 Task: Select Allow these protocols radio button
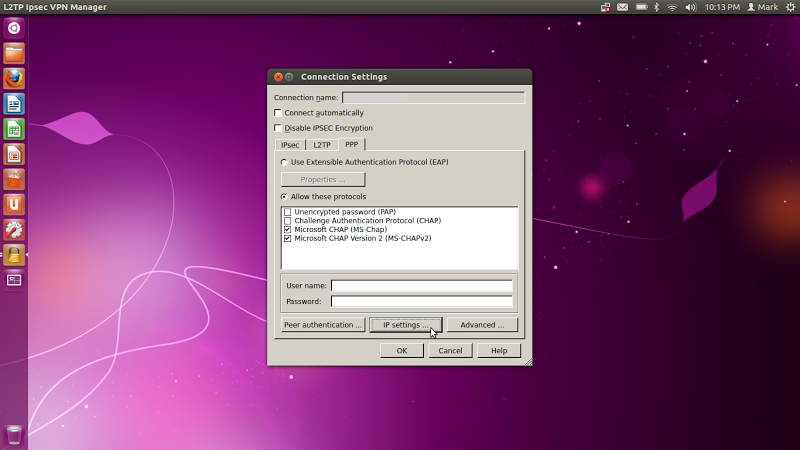point(284,196)
